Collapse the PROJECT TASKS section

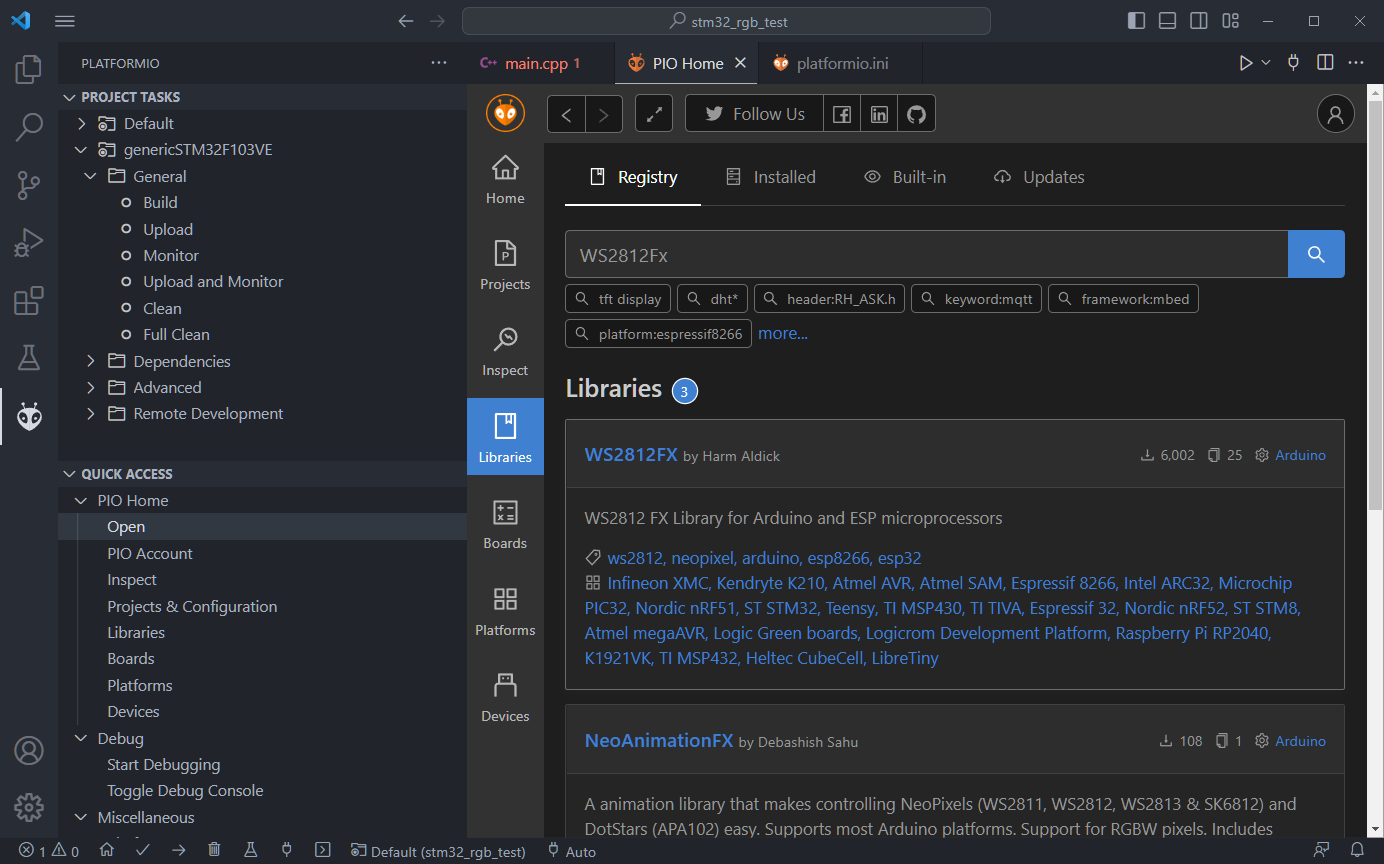[262, 97]
